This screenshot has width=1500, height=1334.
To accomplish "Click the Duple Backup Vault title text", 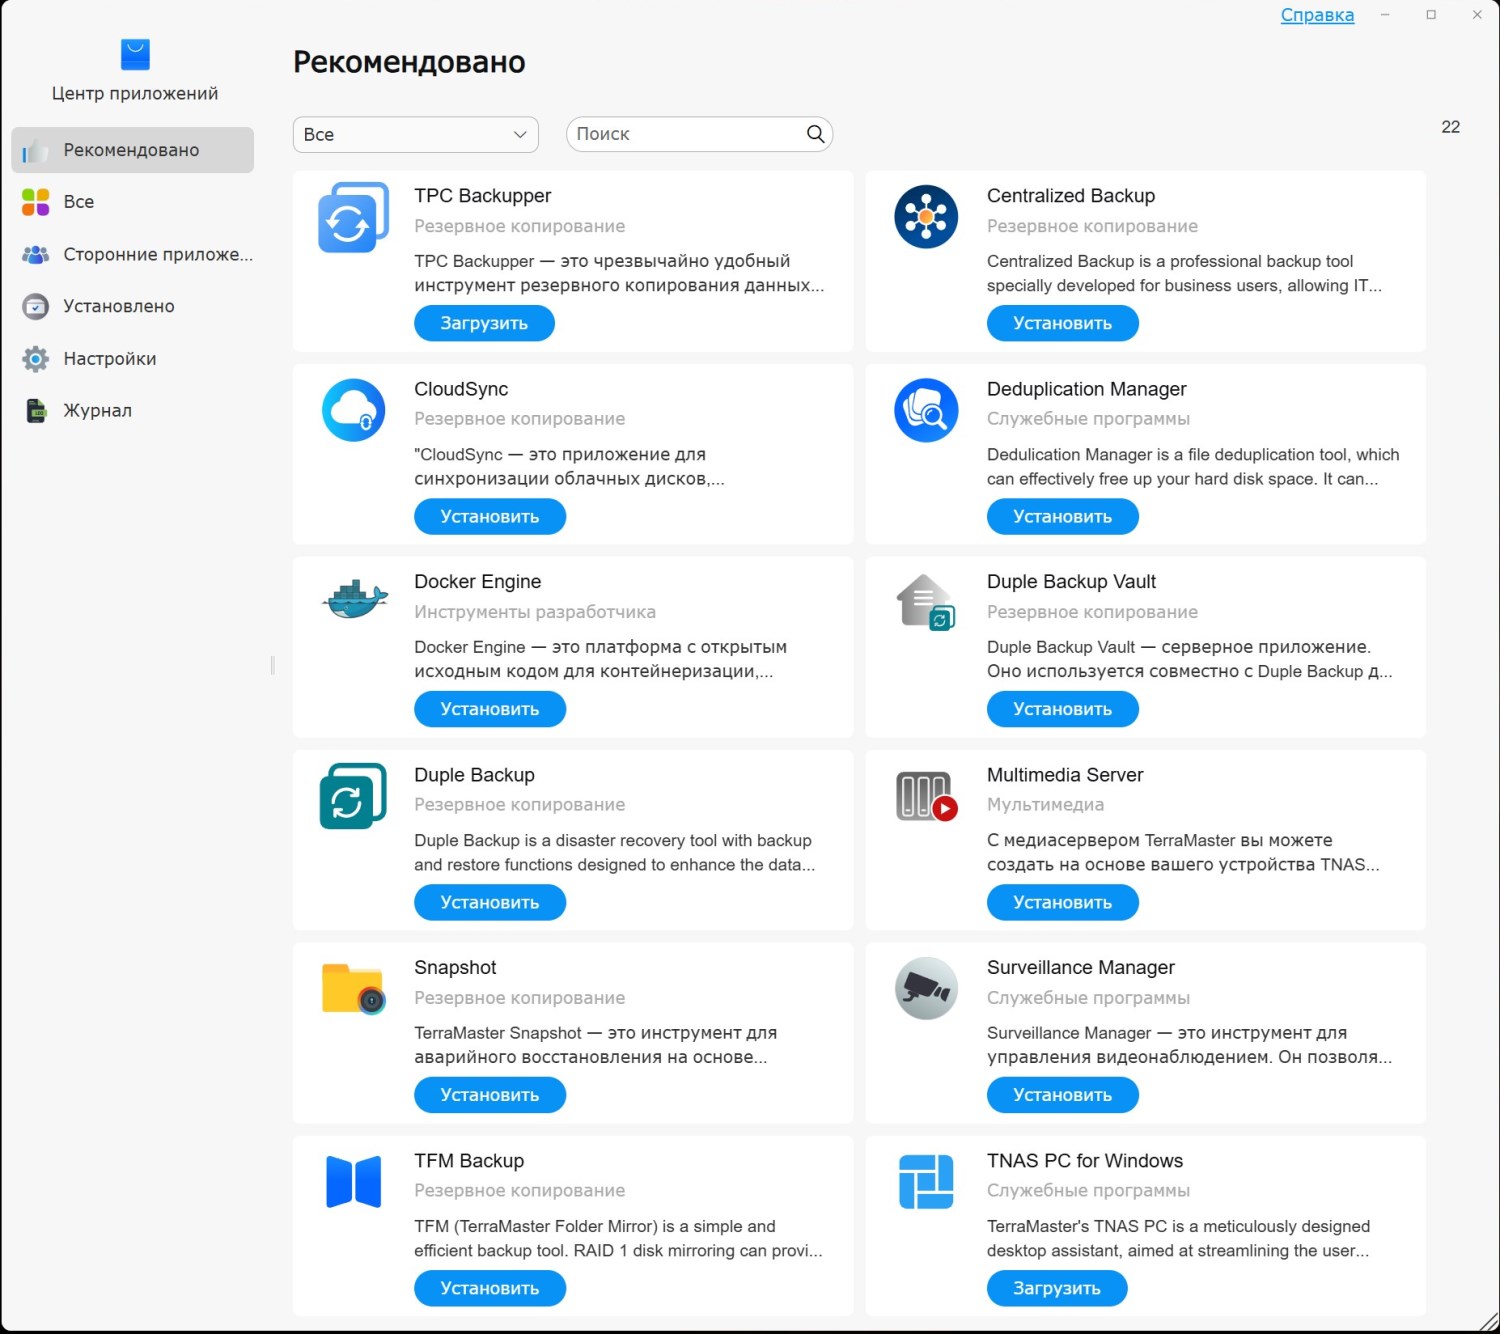I will [1072, 582].
